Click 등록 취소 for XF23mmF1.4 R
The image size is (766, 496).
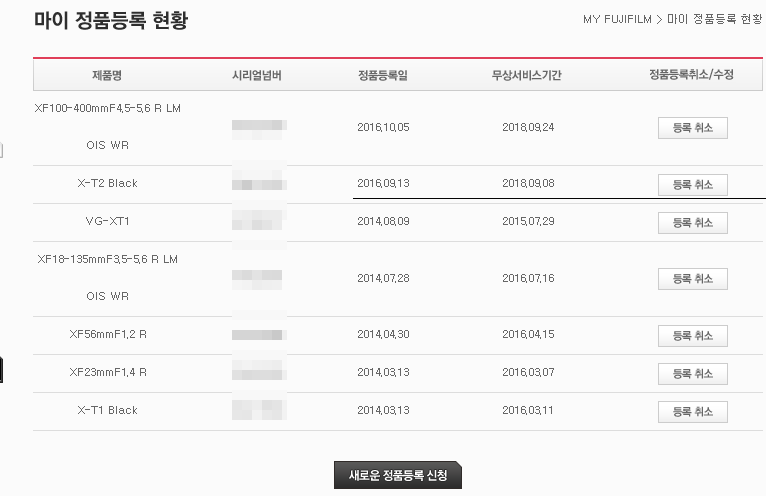(x=692, y=373)
